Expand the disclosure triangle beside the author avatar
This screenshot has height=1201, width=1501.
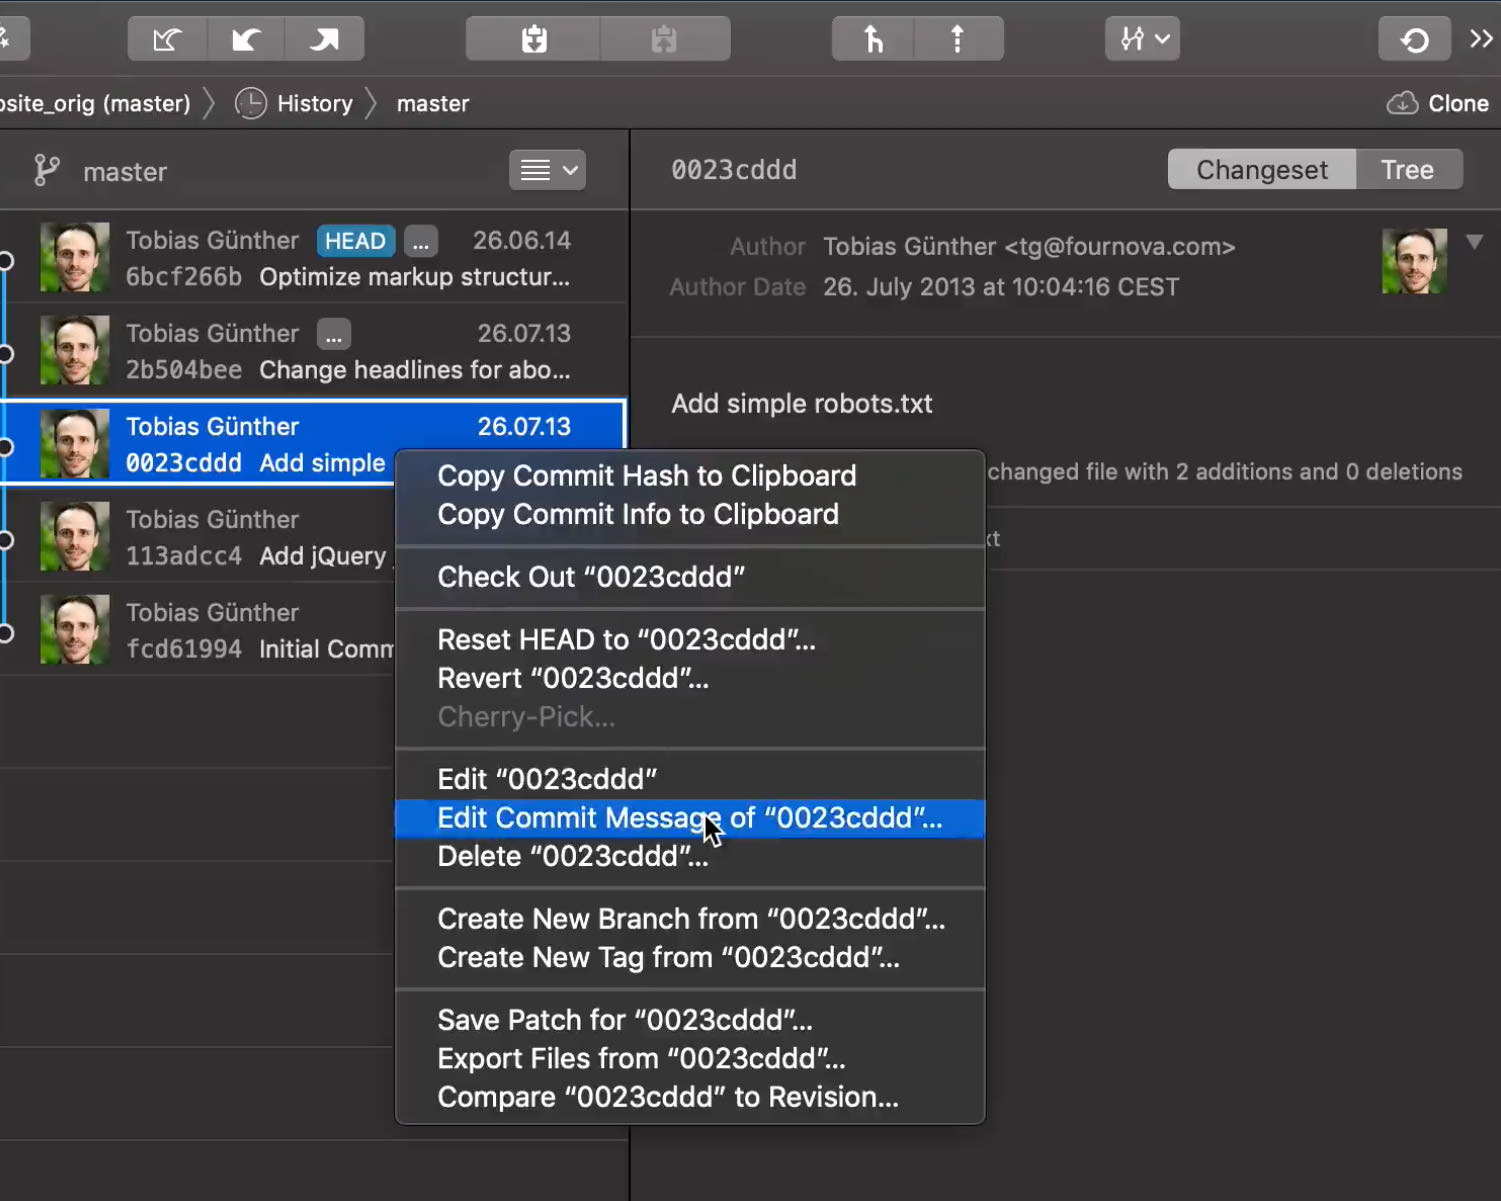pos(1474,242)
